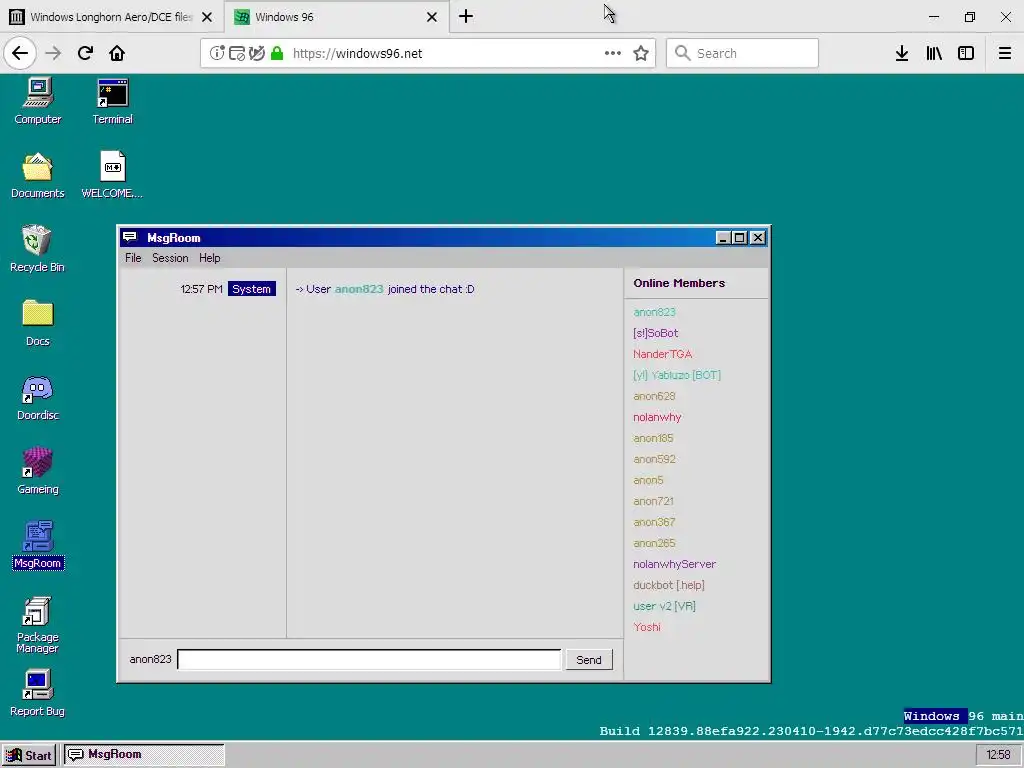Launch the Terminal desktop icon
The width and height of the screenshot is (1024, 768).
pos(112,101)
